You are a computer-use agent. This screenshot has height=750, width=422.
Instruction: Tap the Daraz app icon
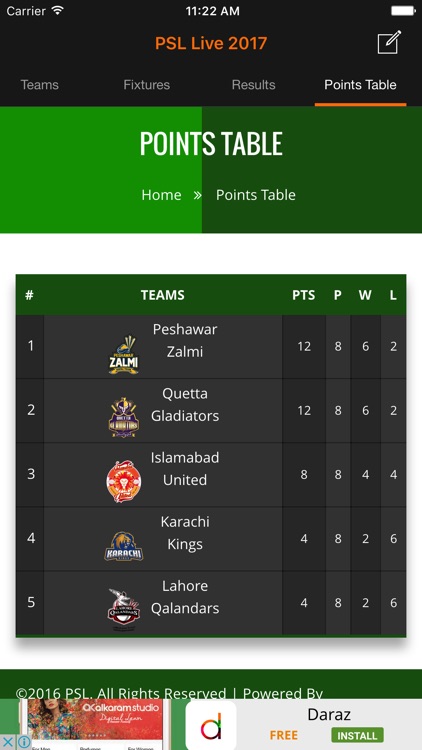coord(211,726)
